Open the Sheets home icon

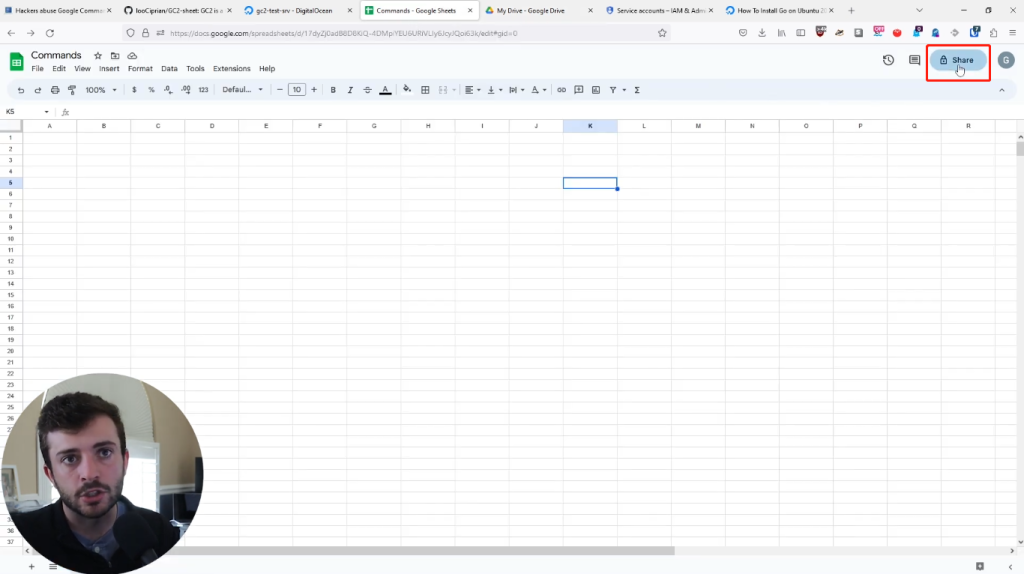16,61
